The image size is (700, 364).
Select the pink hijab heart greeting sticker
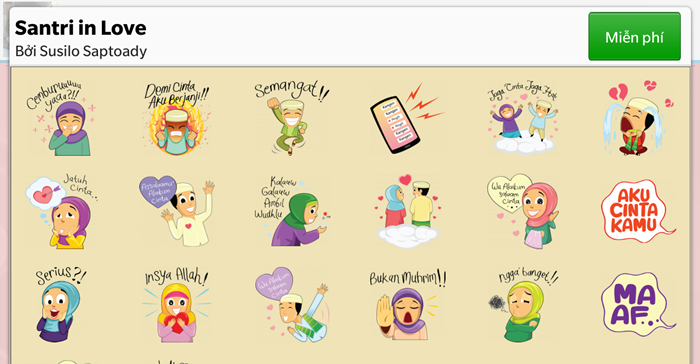coord(522,211)
